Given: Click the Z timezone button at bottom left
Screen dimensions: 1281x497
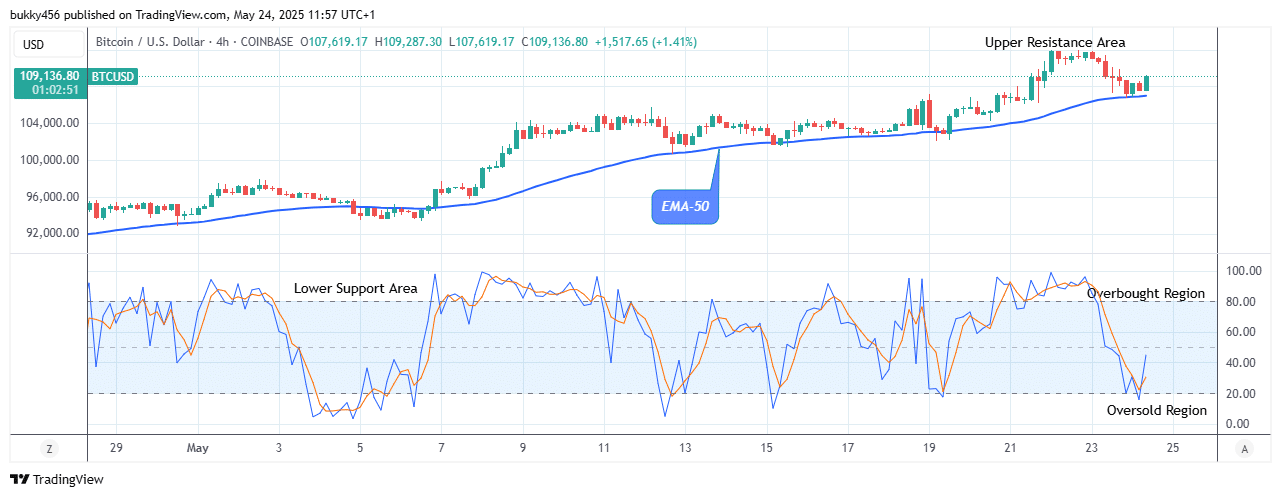Looking at the screenshot, I should point(48,449).
